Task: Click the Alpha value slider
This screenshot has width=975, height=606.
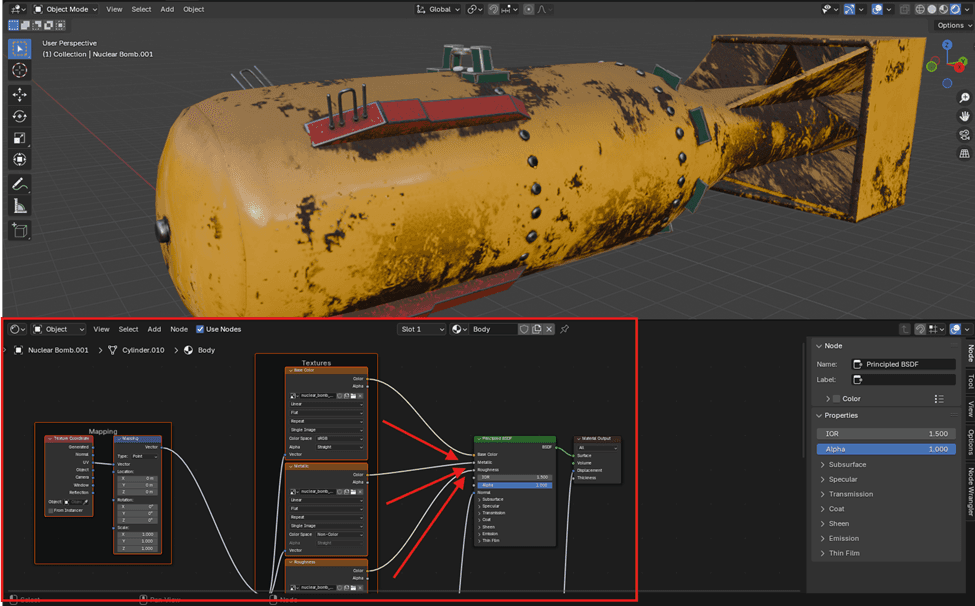Action: 886,449
